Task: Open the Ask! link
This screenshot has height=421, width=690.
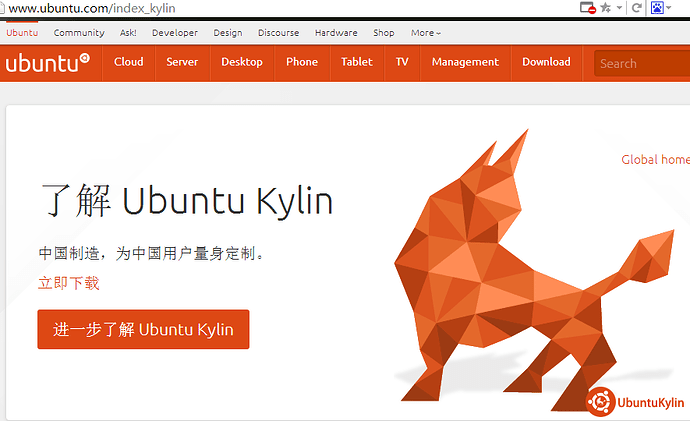Action: tap(128, 33)
